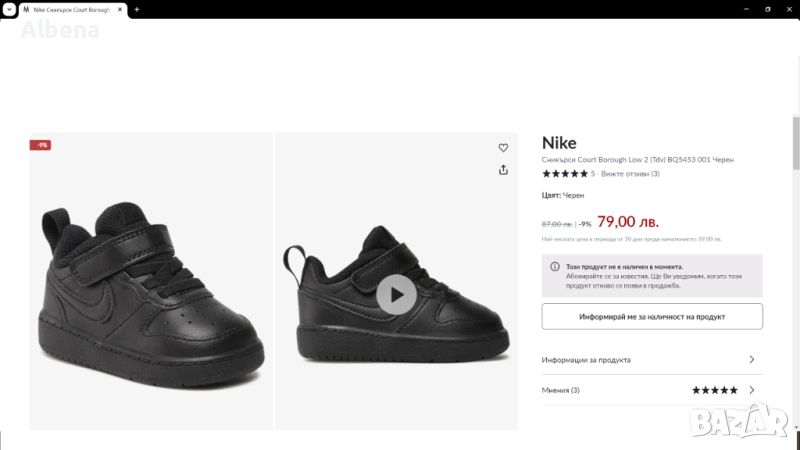Expand the Информации за продукта section

coord(652,360)
